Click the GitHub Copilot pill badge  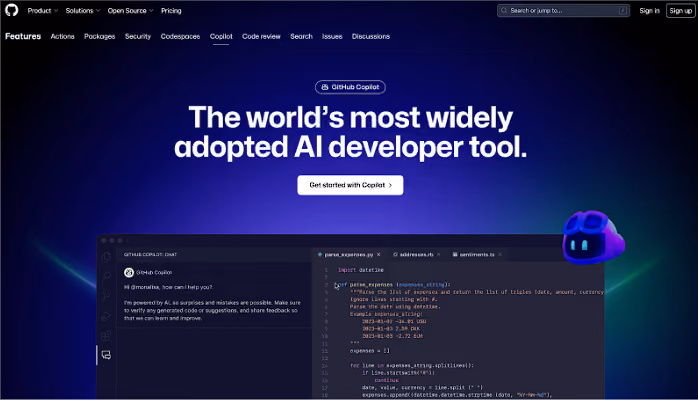coord(350,87)
